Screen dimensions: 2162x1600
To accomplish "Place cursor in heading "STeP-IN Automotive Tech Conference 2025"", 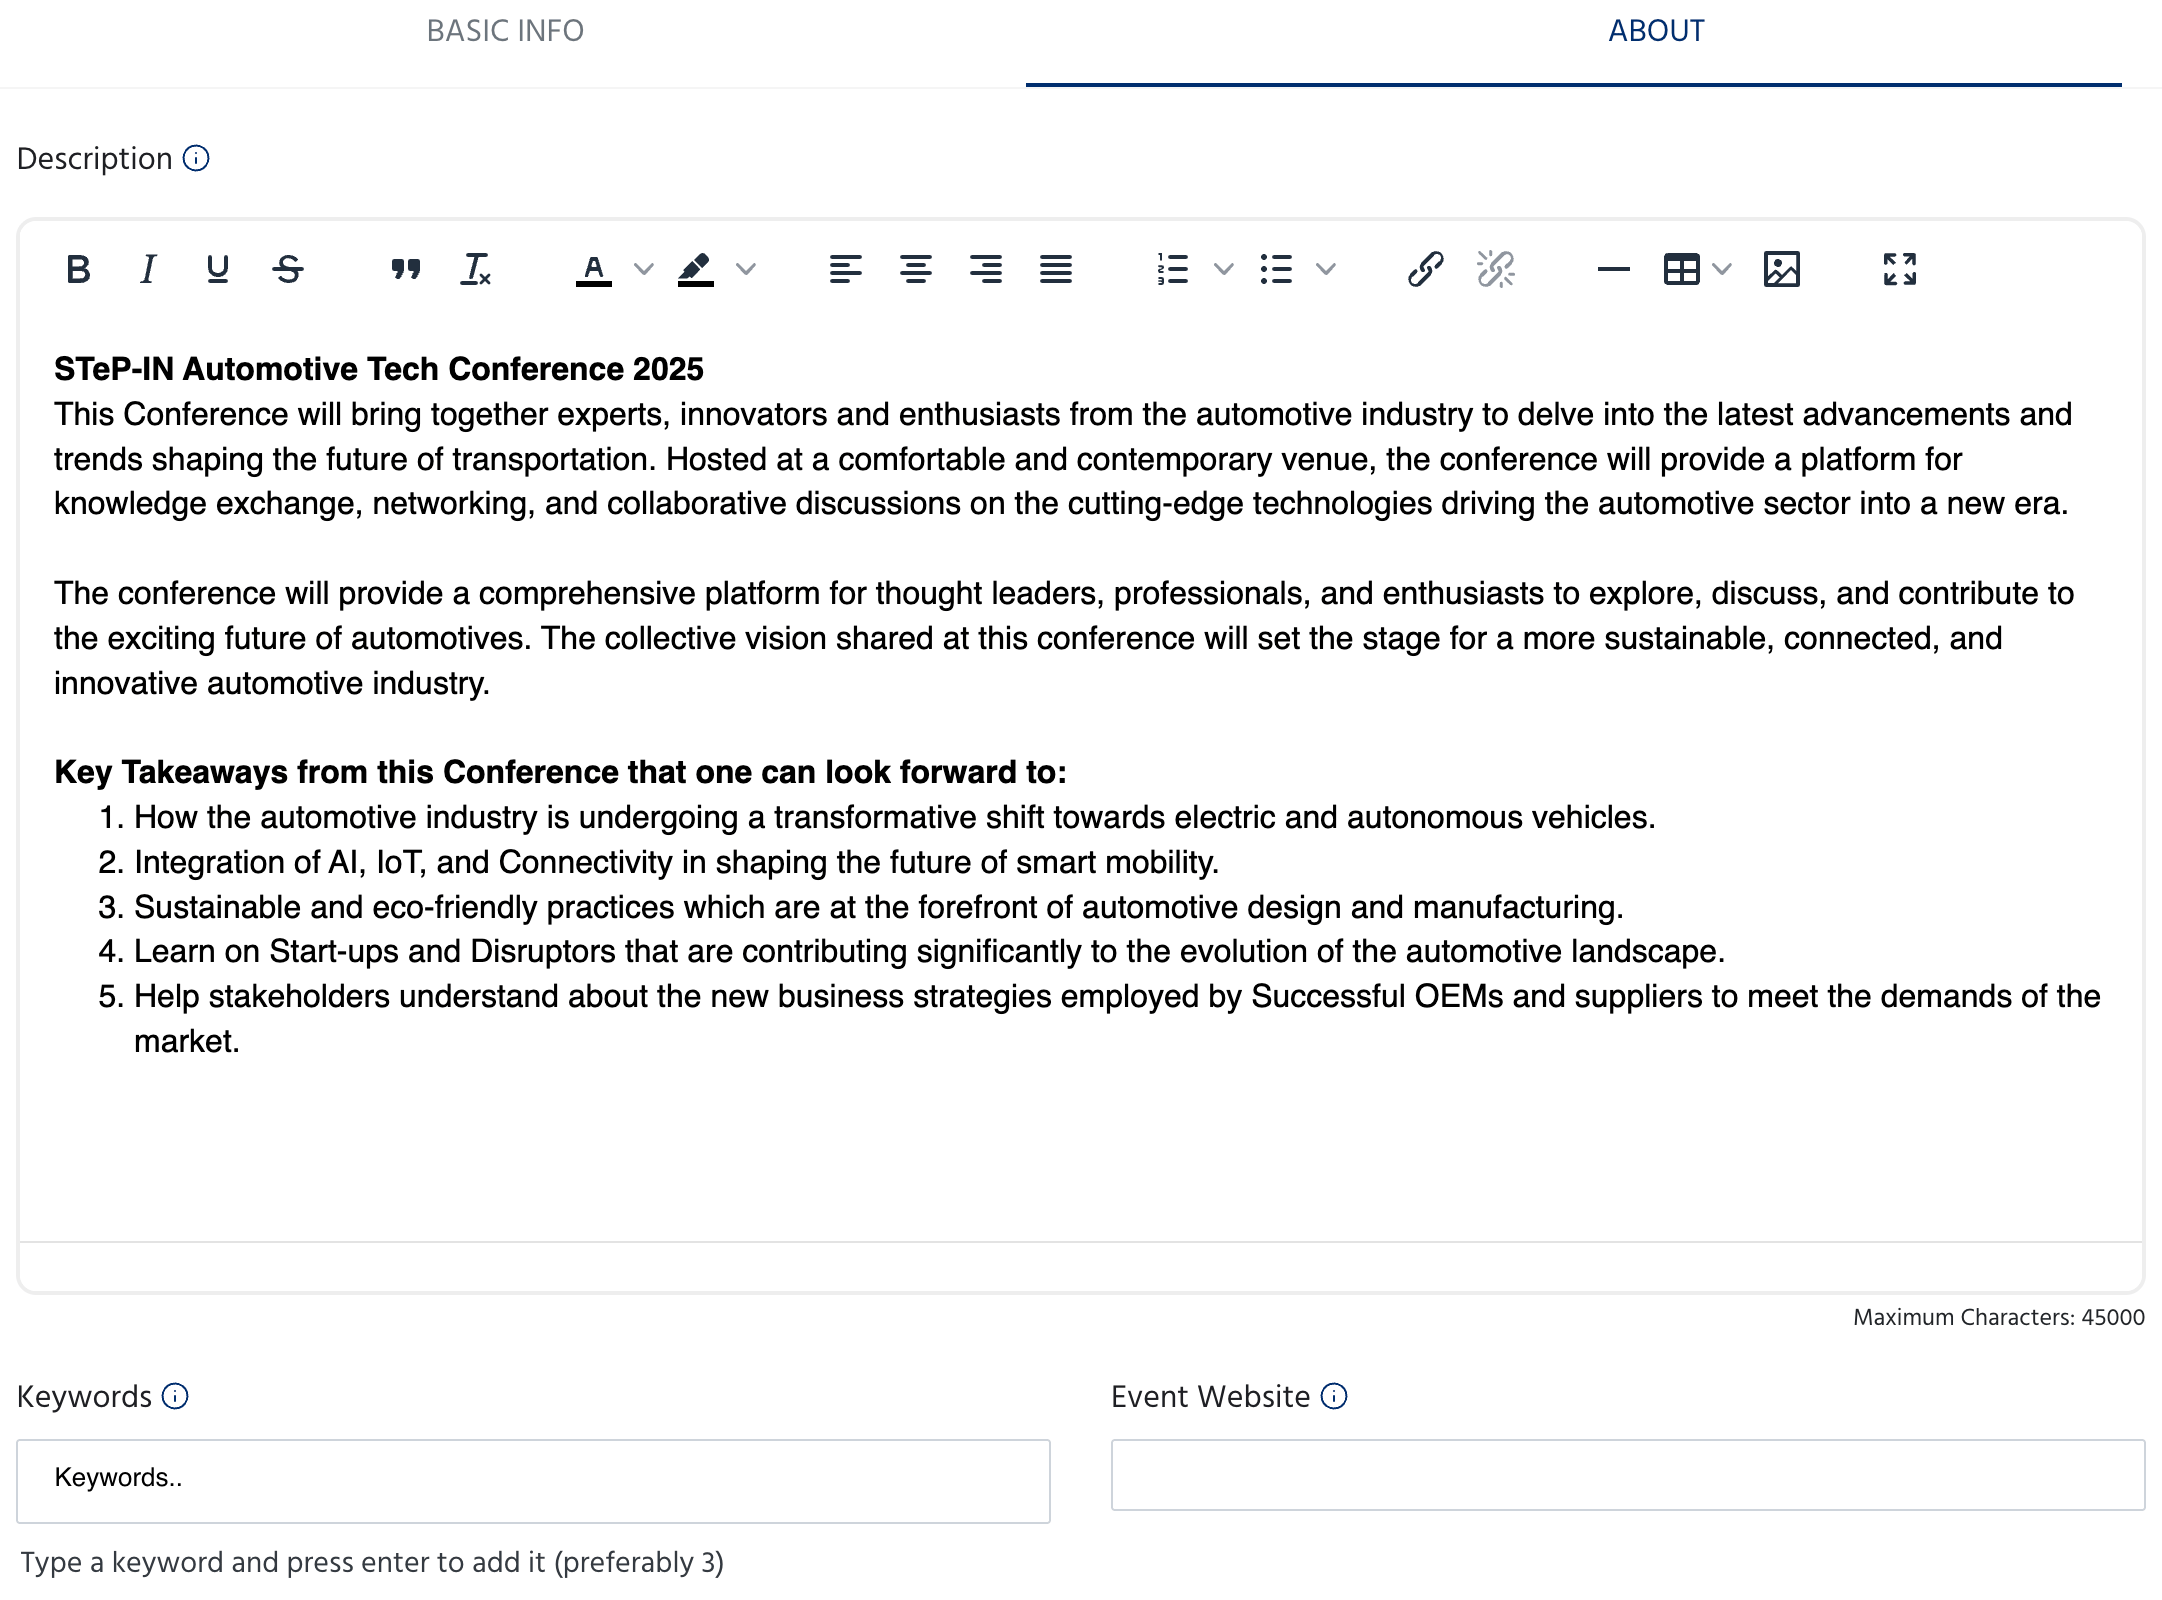I will click(x=379, y=369).
